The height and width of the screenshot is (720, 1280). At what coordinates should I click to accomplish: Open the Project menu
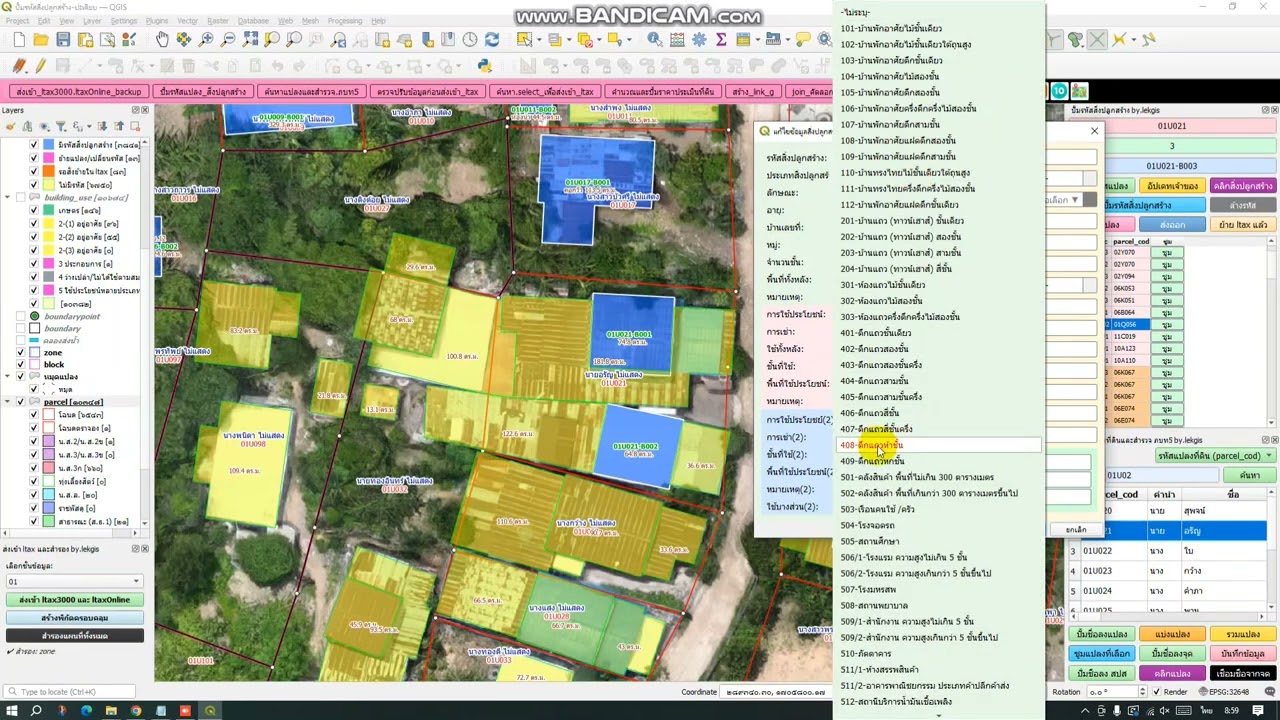[18, 21]
